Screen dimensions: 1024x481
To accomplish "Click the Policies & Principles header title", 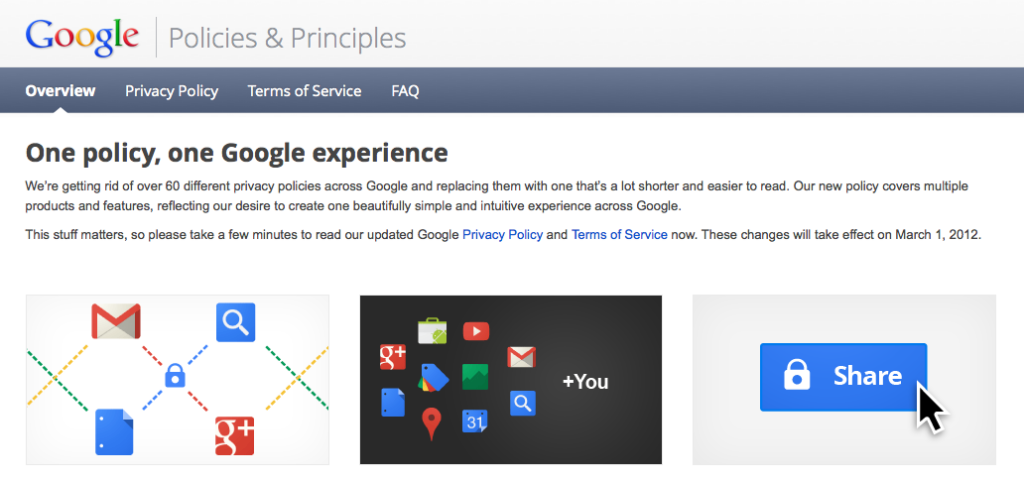I will pyautogui.click(x=287, y=39).
